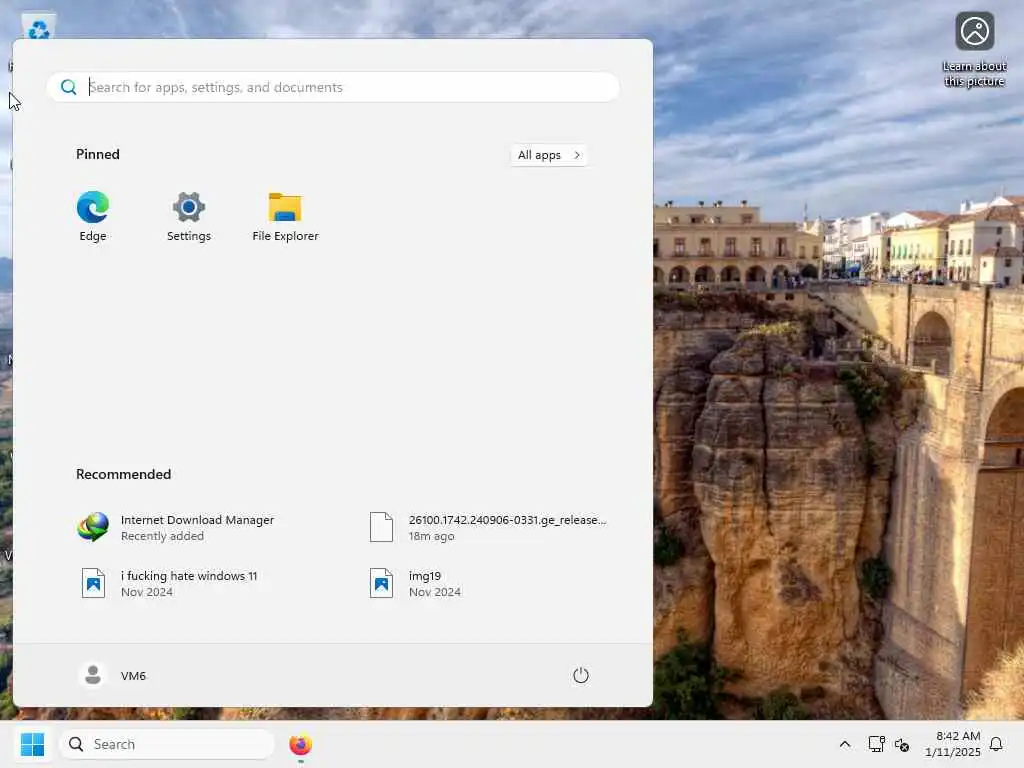Focus the Start menu search field
Viewport: 1024px width, 768px height.
(x=333, y=87)
